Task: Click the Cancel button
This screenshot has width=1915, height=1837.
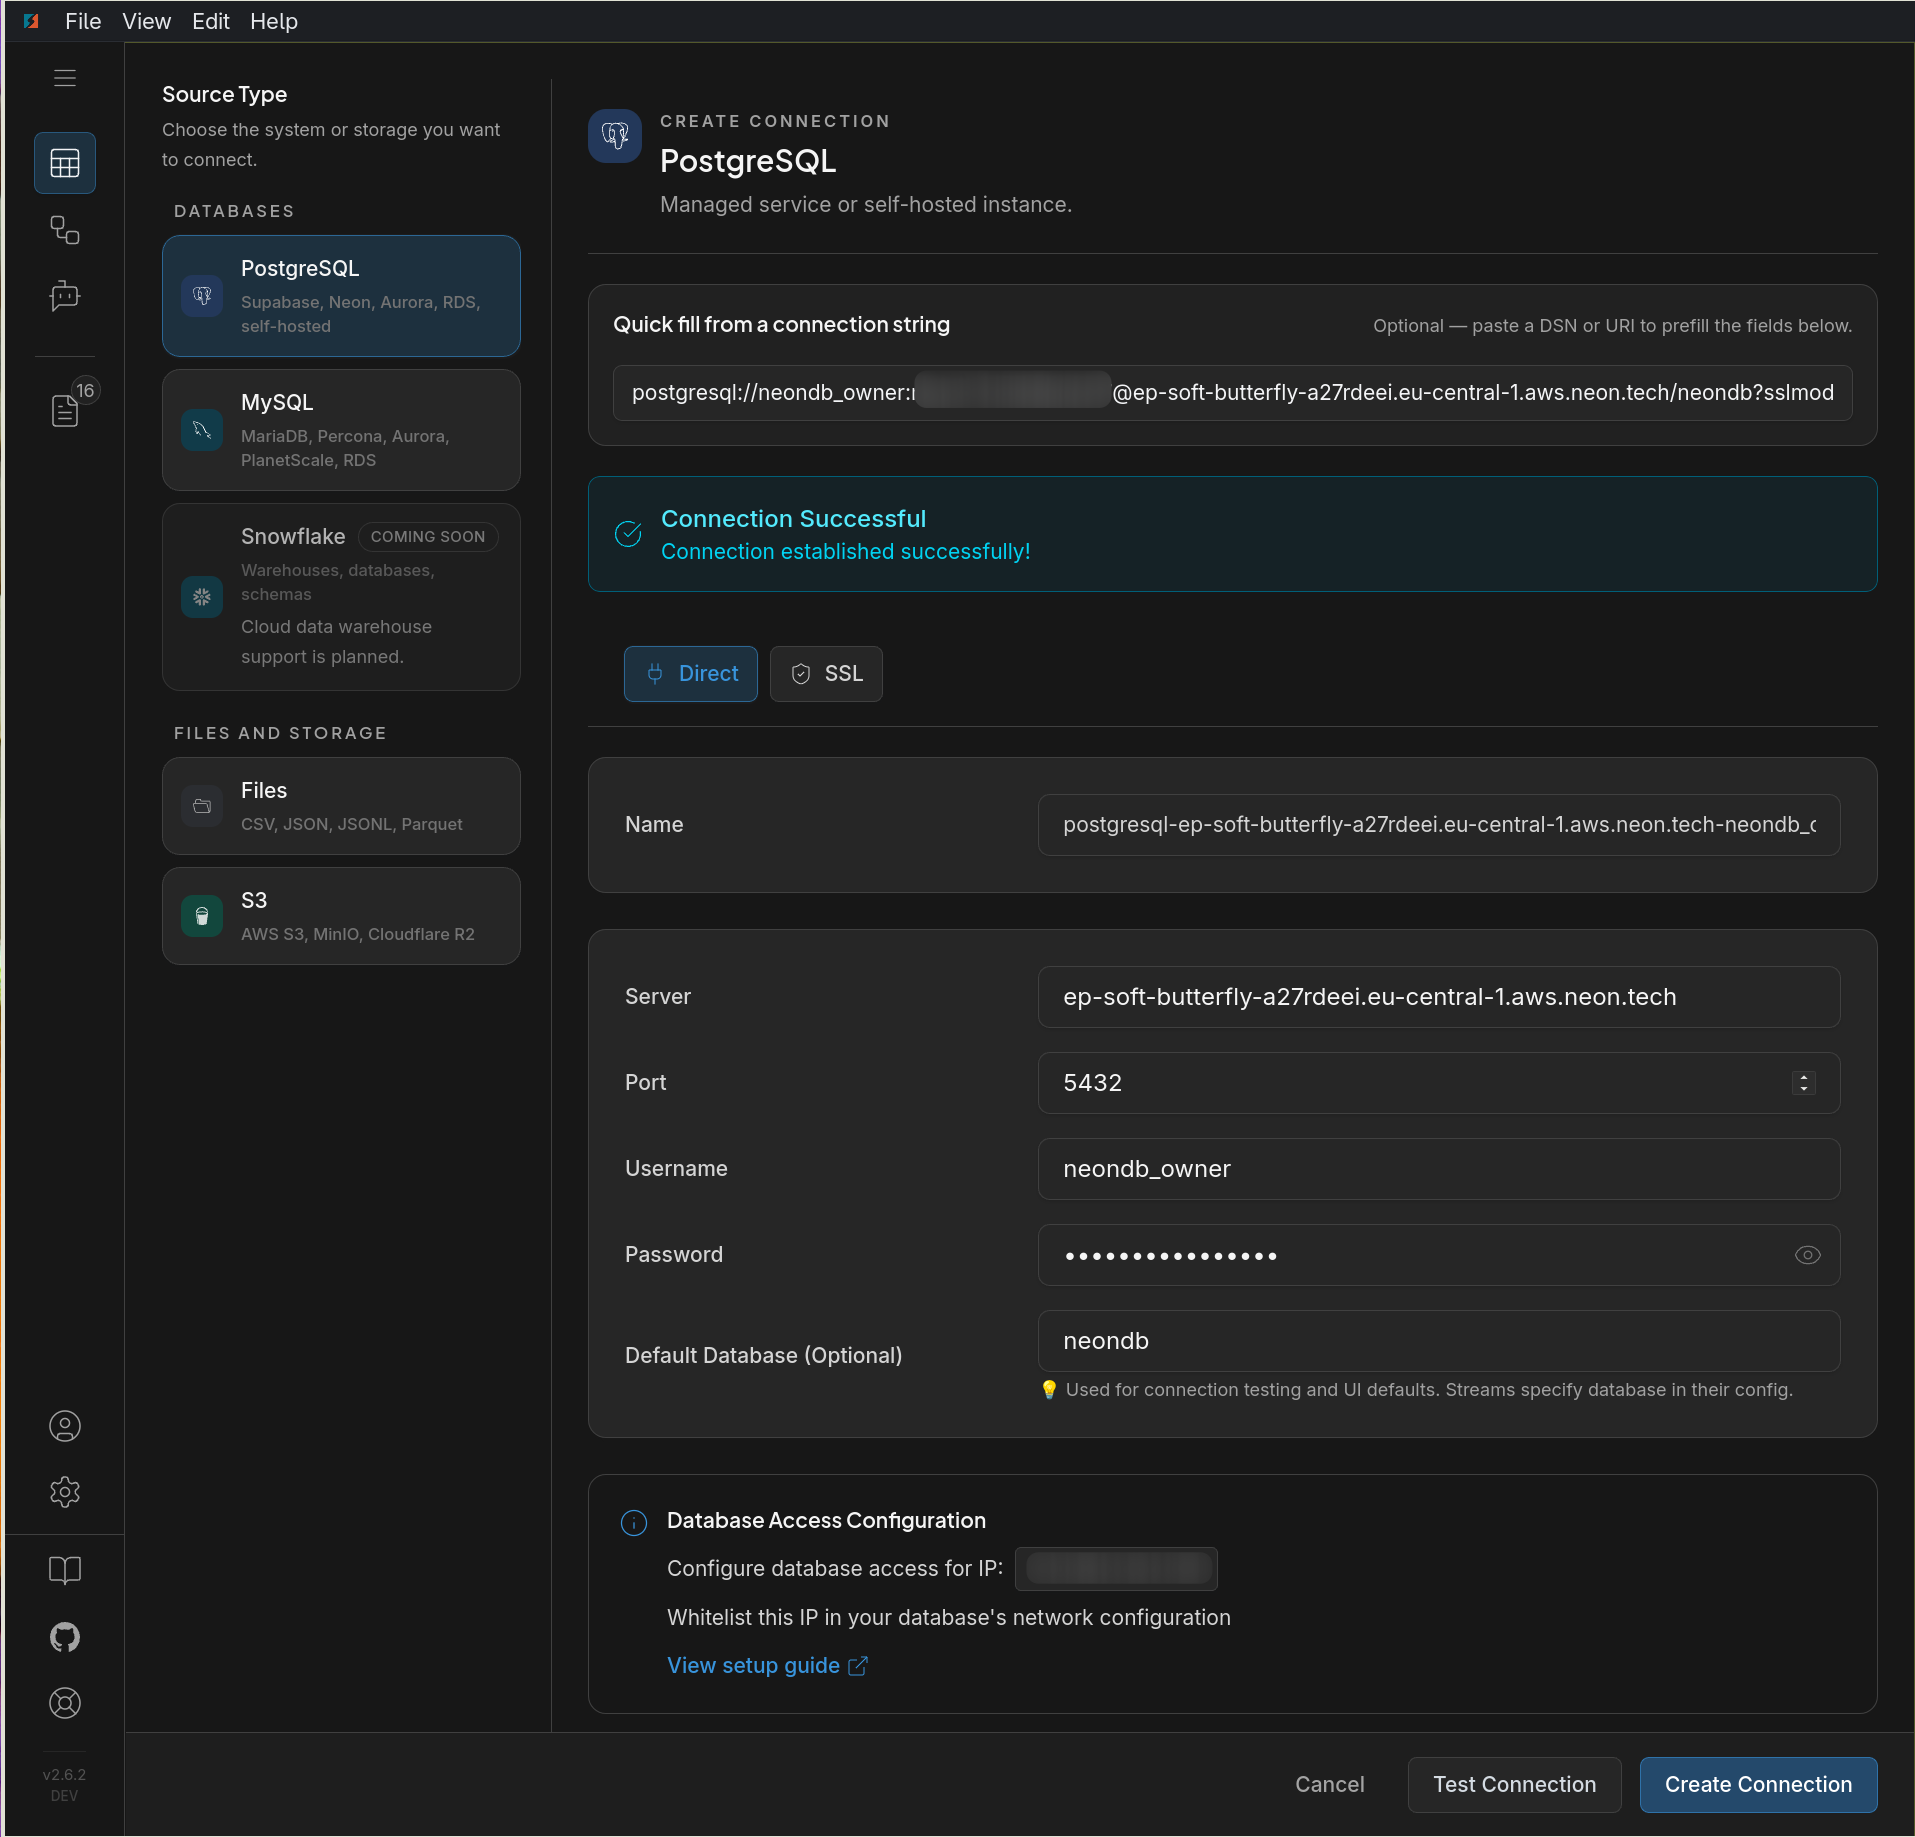Action: pyautogui.click(x=1329, y=1785)
